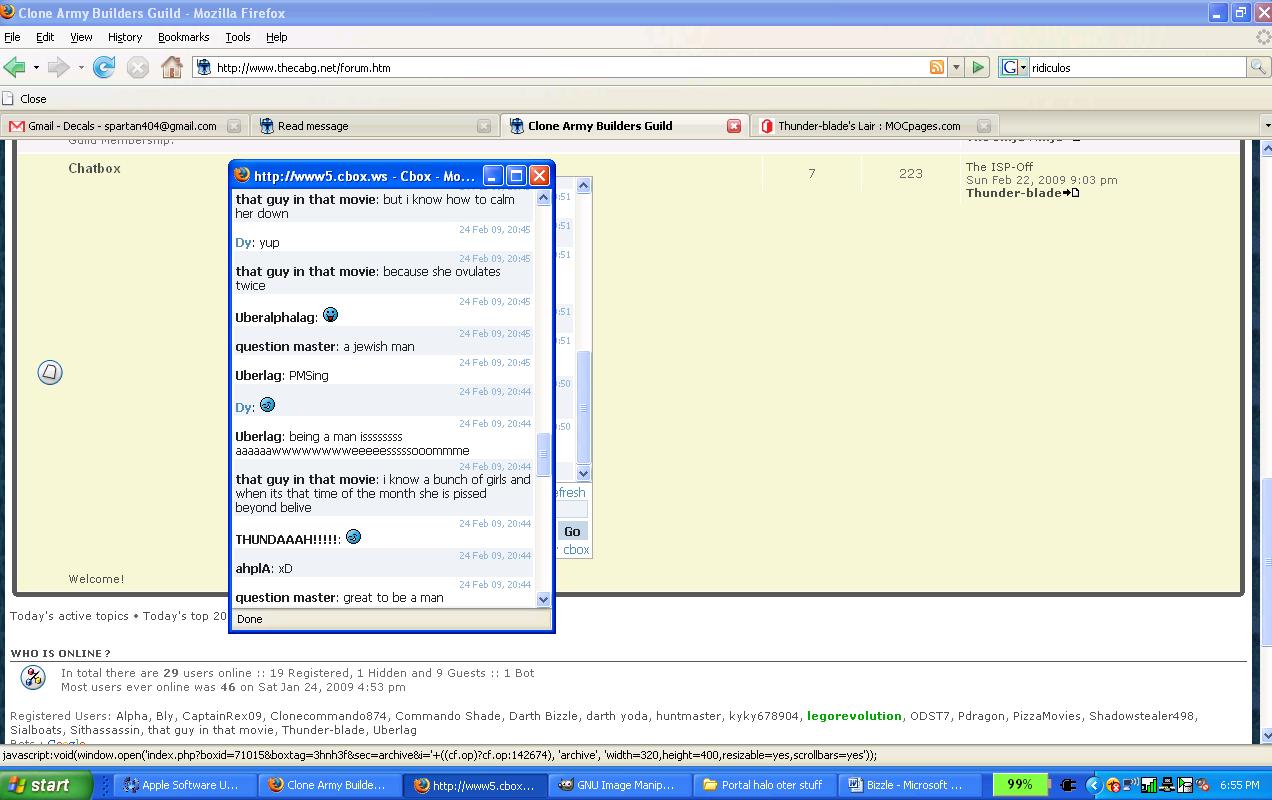Click the green Go arrow beside address bar

[979, 67]
